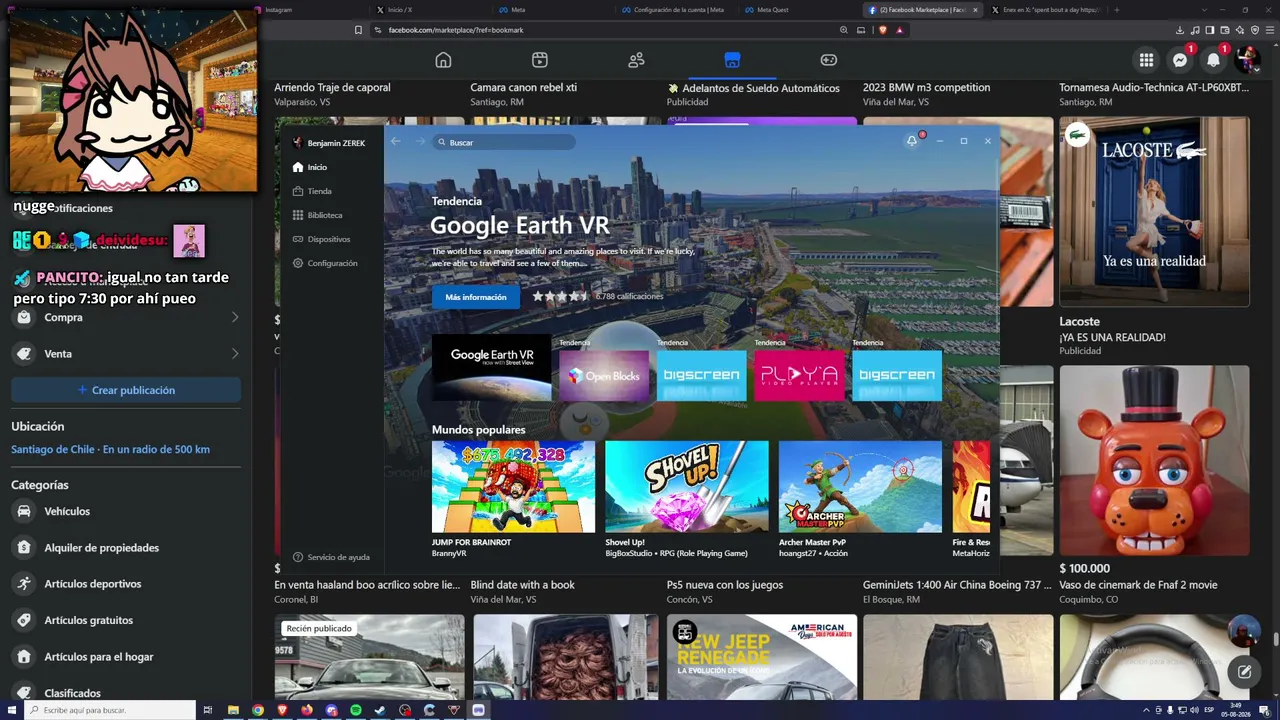Viewport: 1280px width, 720px height.
Task: Open Tienda in Meta Quest sidebar
Action: [312, 191]
